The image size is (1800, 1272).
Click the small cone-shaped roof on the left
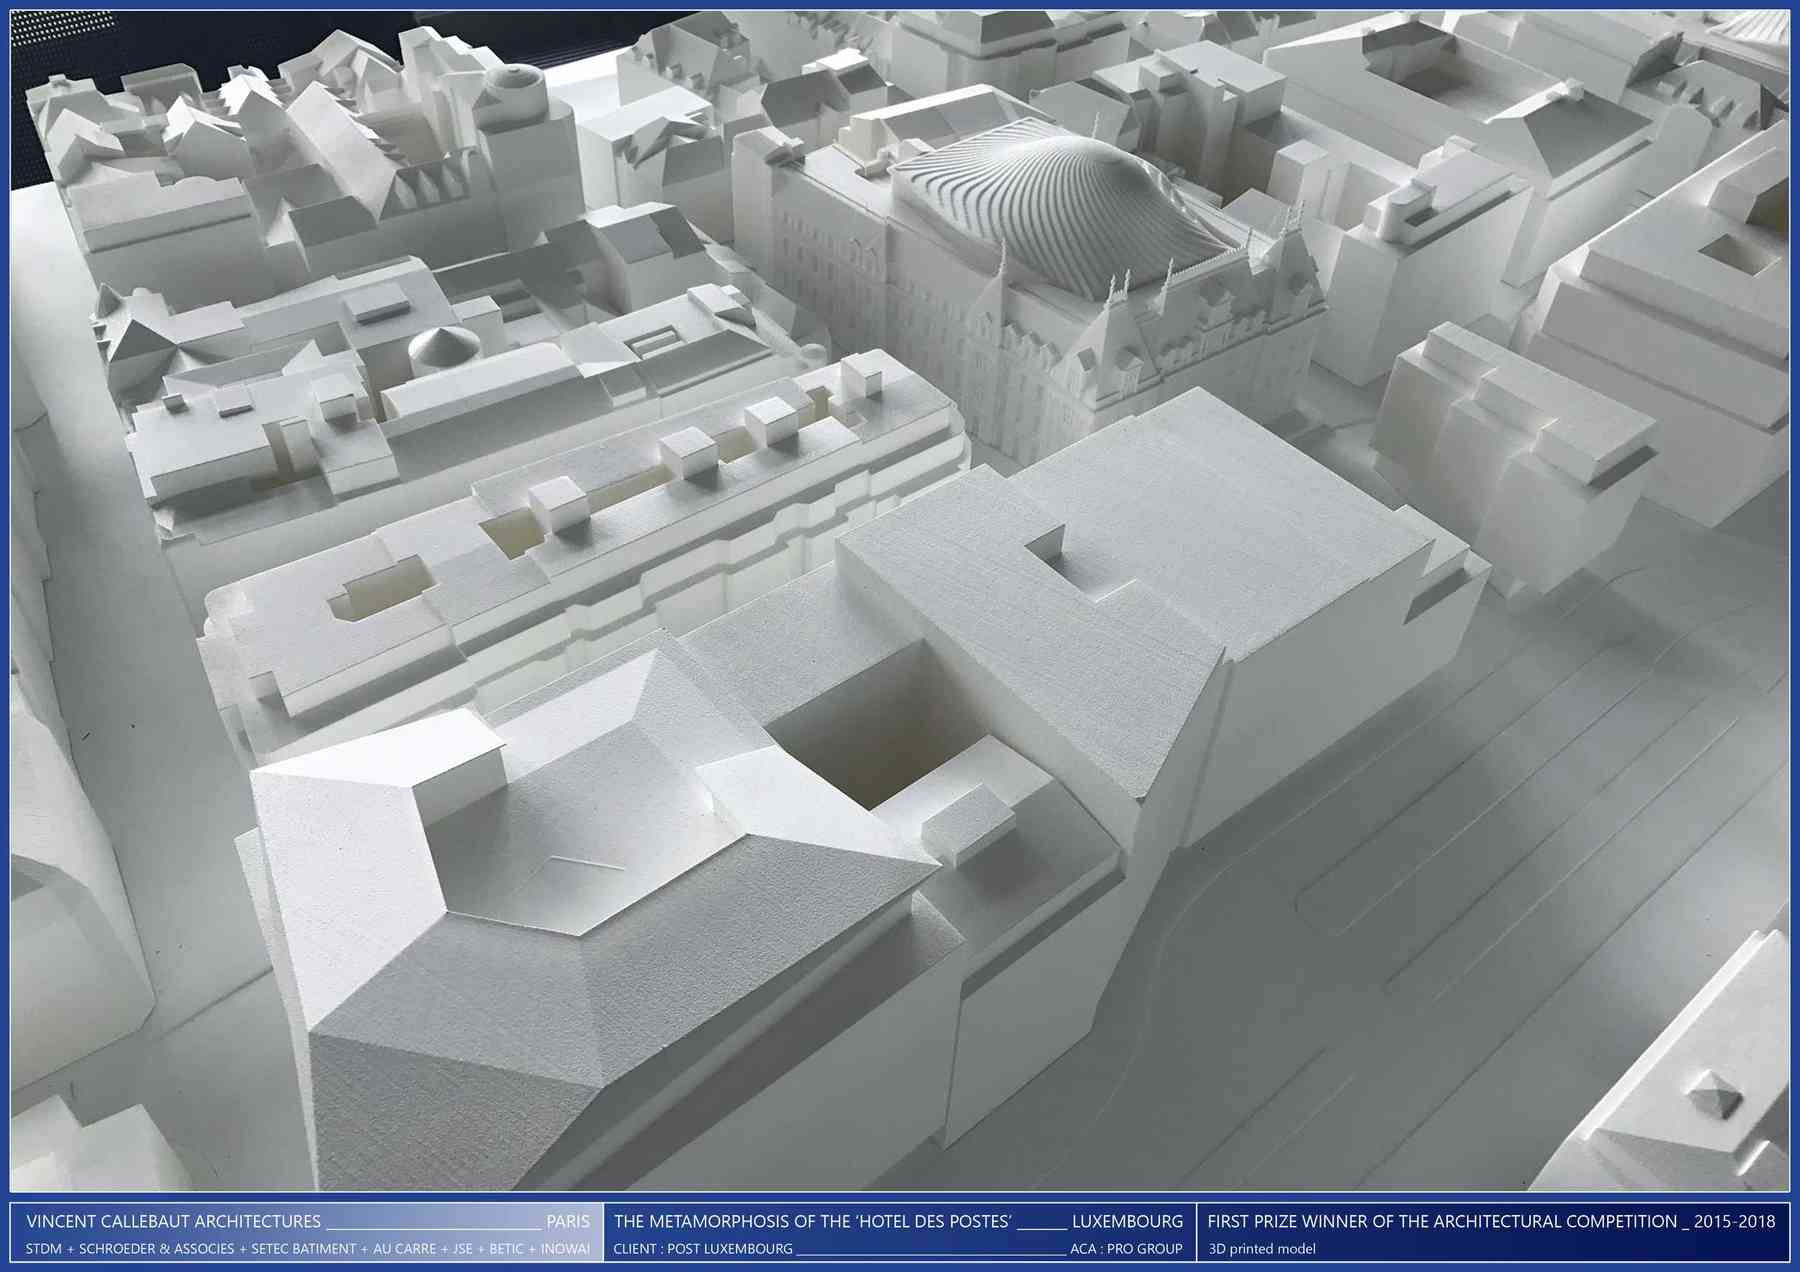point(443,345)
